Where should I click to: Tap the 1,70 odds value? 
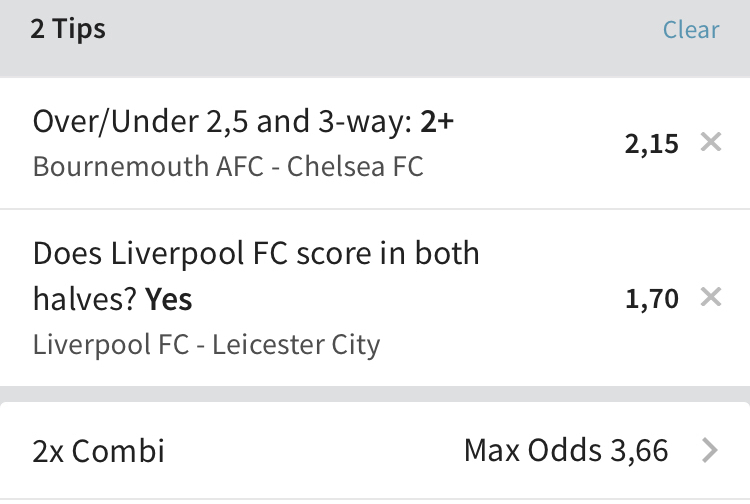(x=651, y=298)
